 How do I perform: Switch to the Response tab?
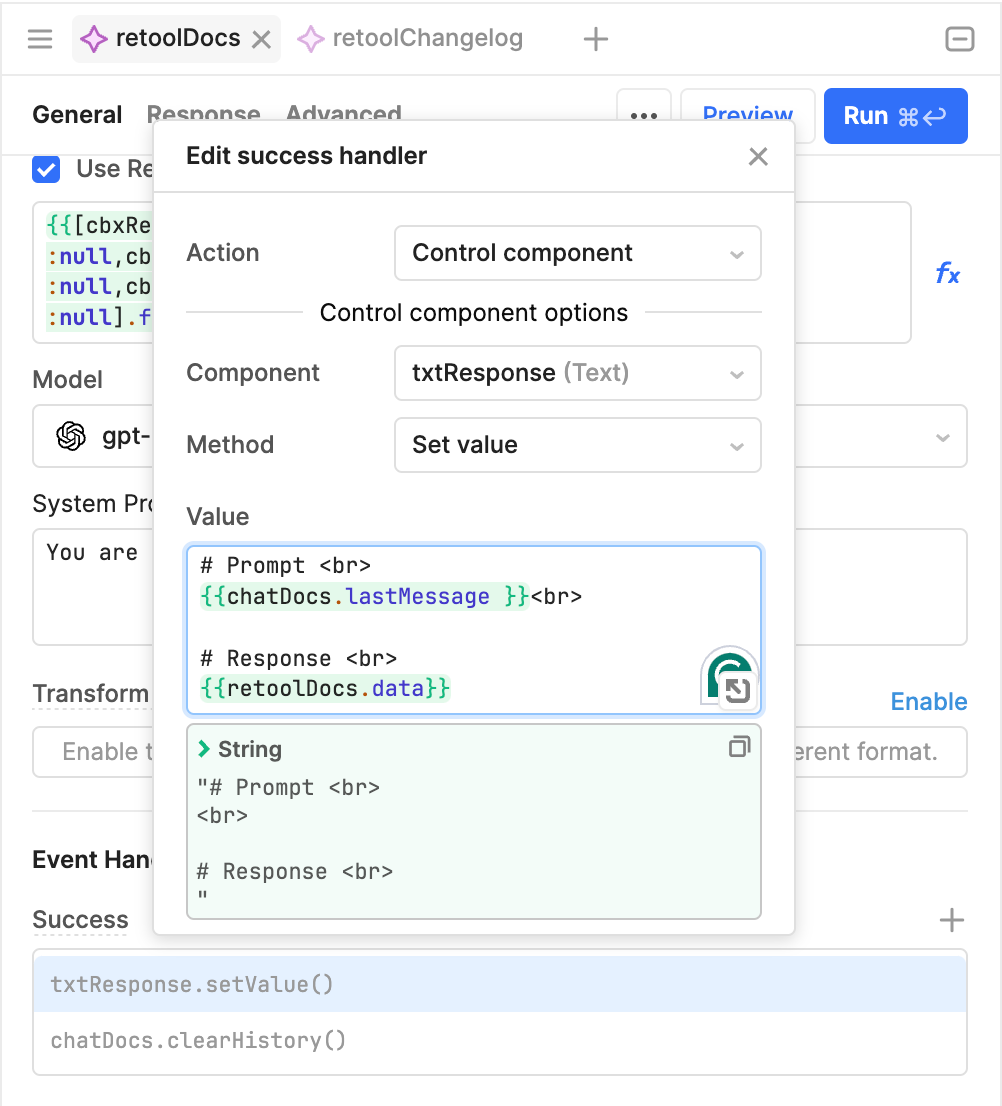pos(203,113)
